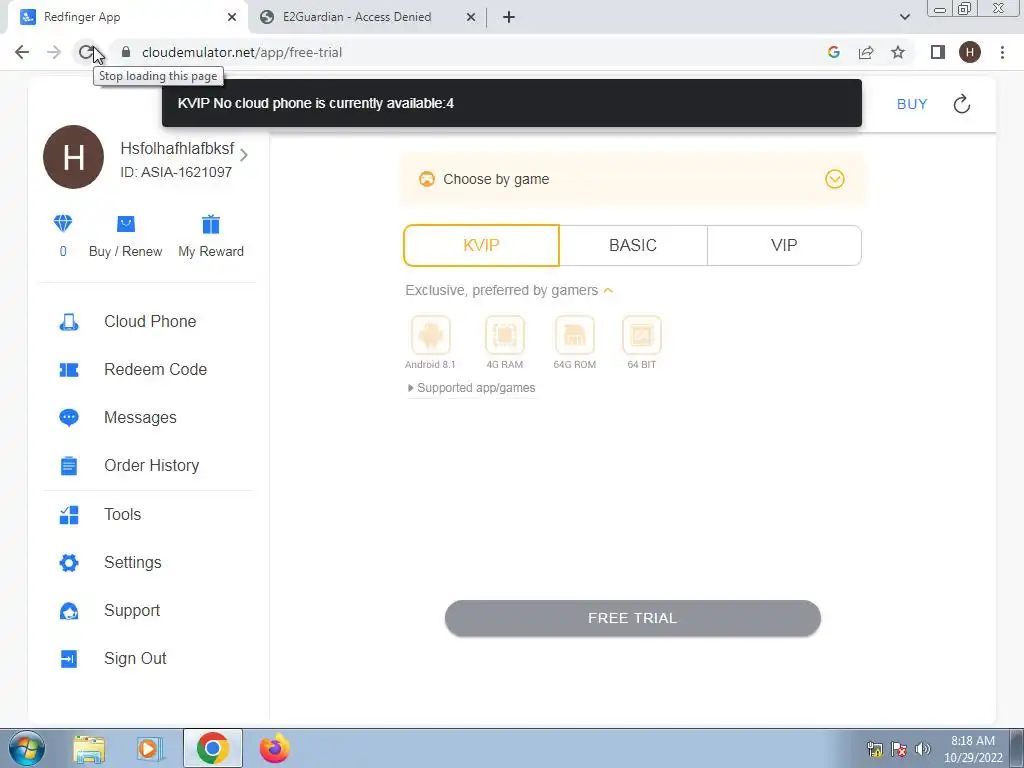Click the ID: ASIA-1621097 text
This screenshot has height=768, width=1024.
pyautogui.click(x=176, y=172)
